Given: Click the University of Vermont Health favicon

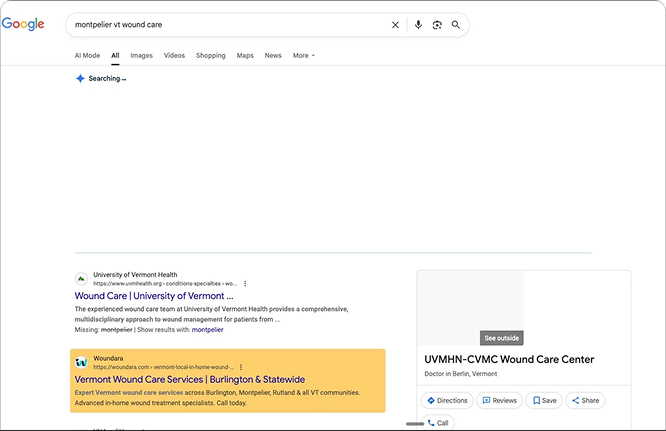Looking at the screenshot, I should [81, 279].
